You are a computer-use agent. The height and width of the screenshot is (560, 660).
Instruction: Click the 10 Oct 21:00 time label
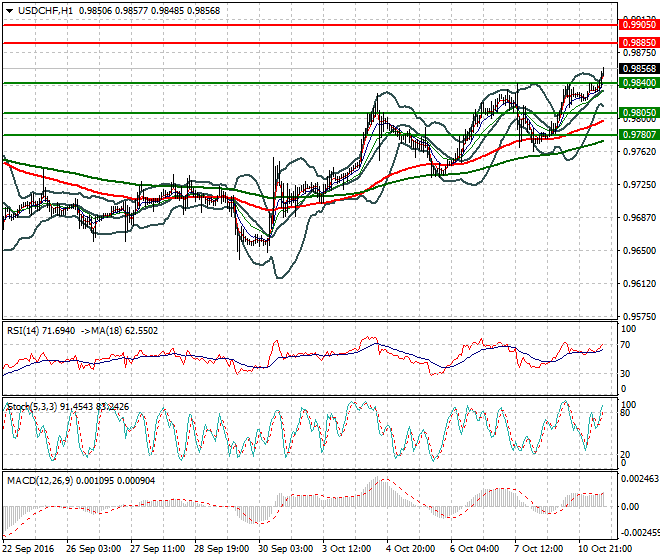605,549
